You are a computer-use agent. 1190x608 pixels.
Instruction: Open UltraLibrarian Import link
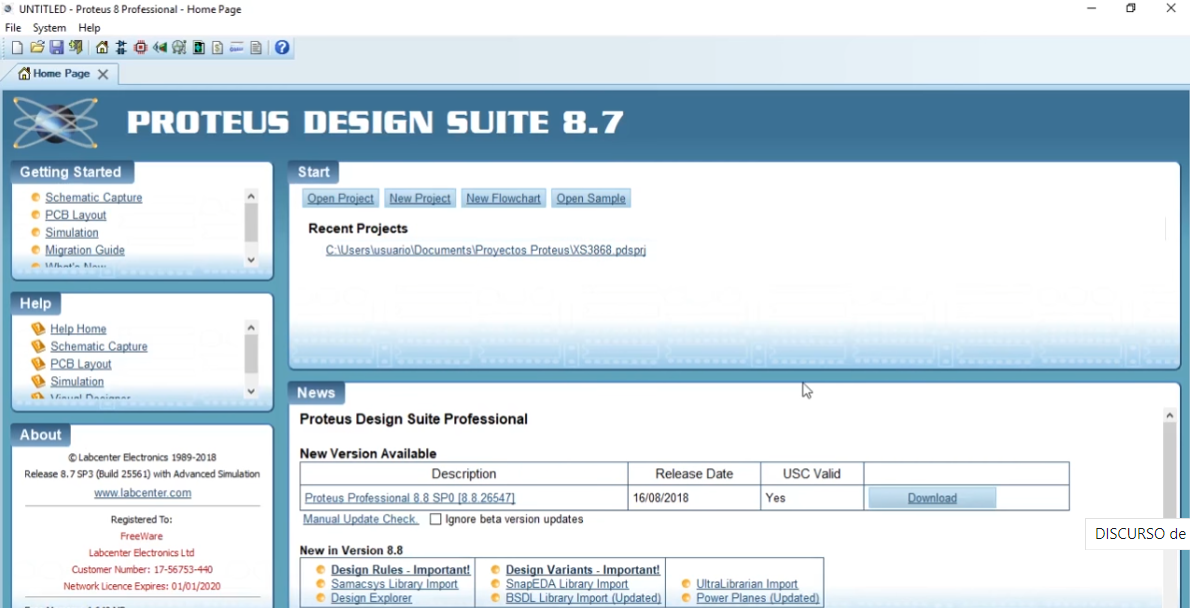[x=747, y=584]
